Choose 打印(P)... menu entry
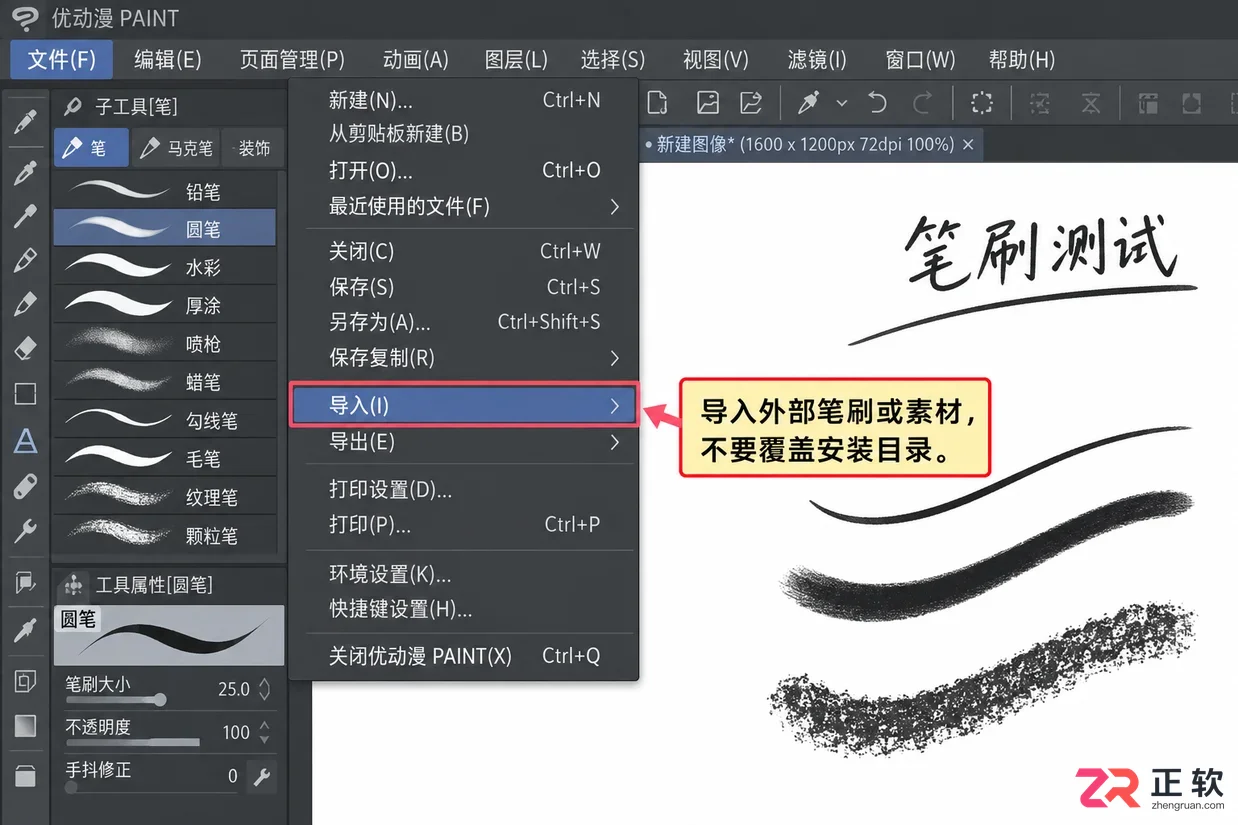The height and width of the screenshot is (825, 1238). point(465,525)
